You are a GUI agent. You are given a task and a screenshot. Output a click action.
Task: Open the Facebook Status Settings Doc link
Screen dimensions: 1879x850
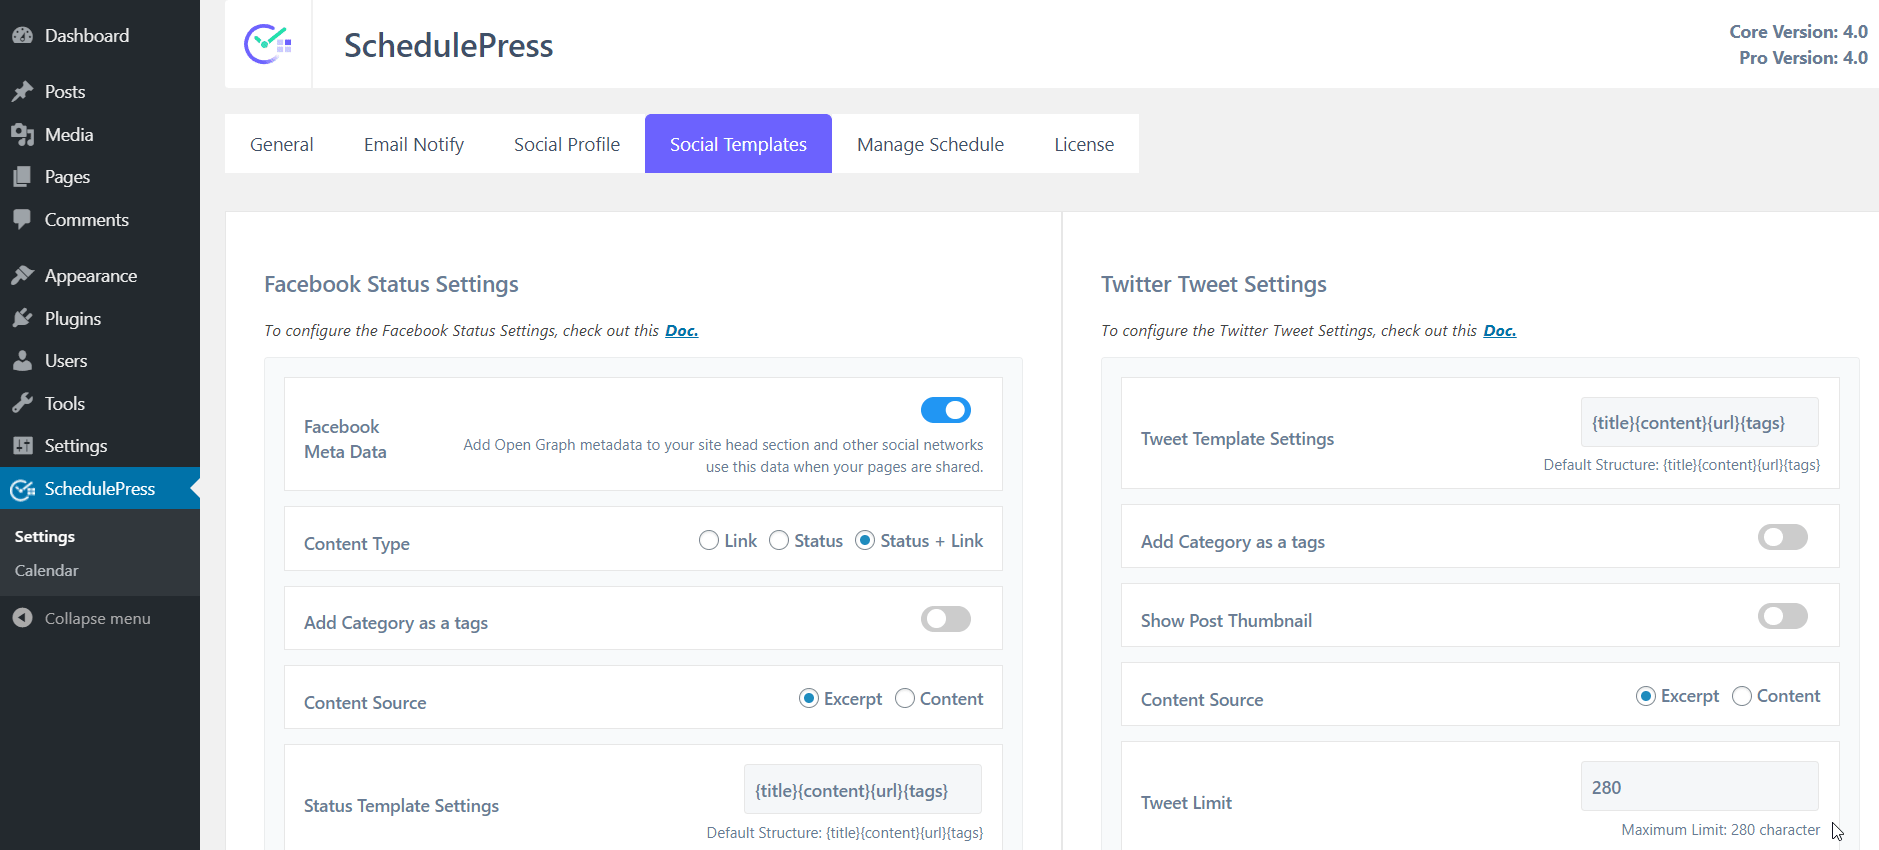682,331
